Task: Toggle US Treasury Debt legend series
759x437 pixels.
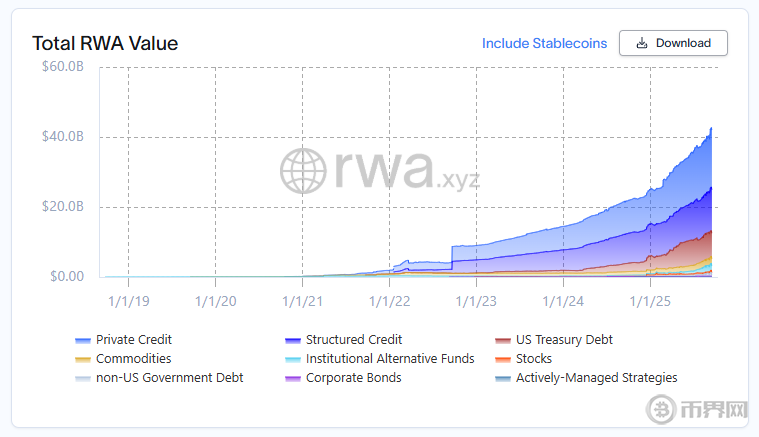Action: point(563,340)
